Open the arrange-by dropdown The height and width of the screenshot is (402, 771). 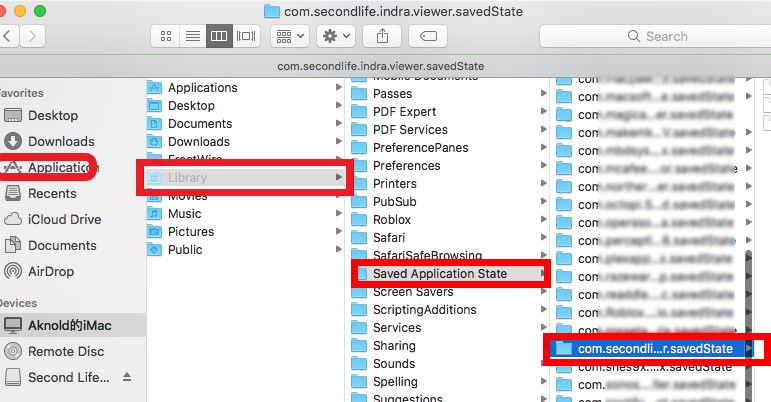click(x=290, y=36)
